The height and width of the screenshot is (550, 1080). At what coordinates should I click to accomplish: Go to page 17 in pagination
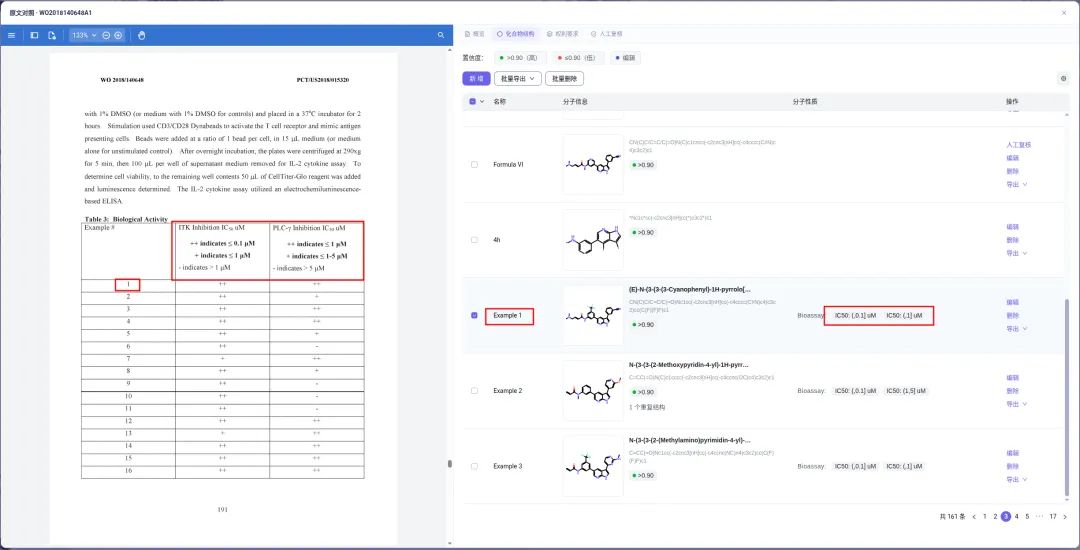1052,516
